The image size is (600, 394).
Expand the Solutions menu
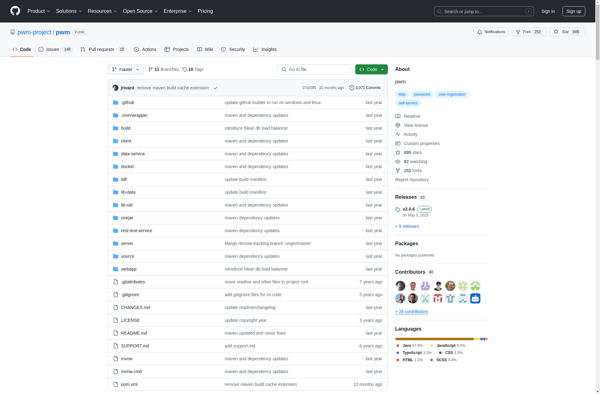click(69, 11)
